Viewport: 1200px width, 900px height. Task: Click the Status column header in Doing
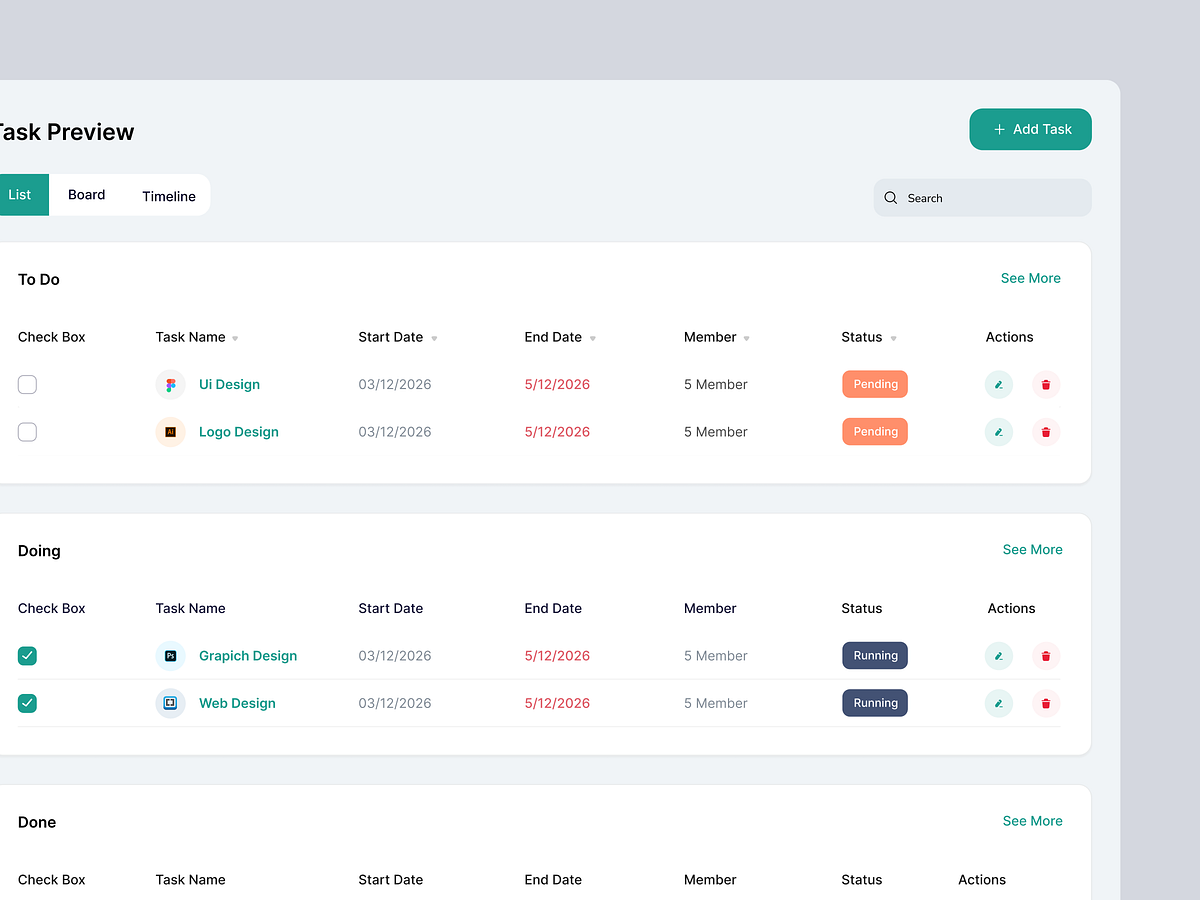(862, 608)
